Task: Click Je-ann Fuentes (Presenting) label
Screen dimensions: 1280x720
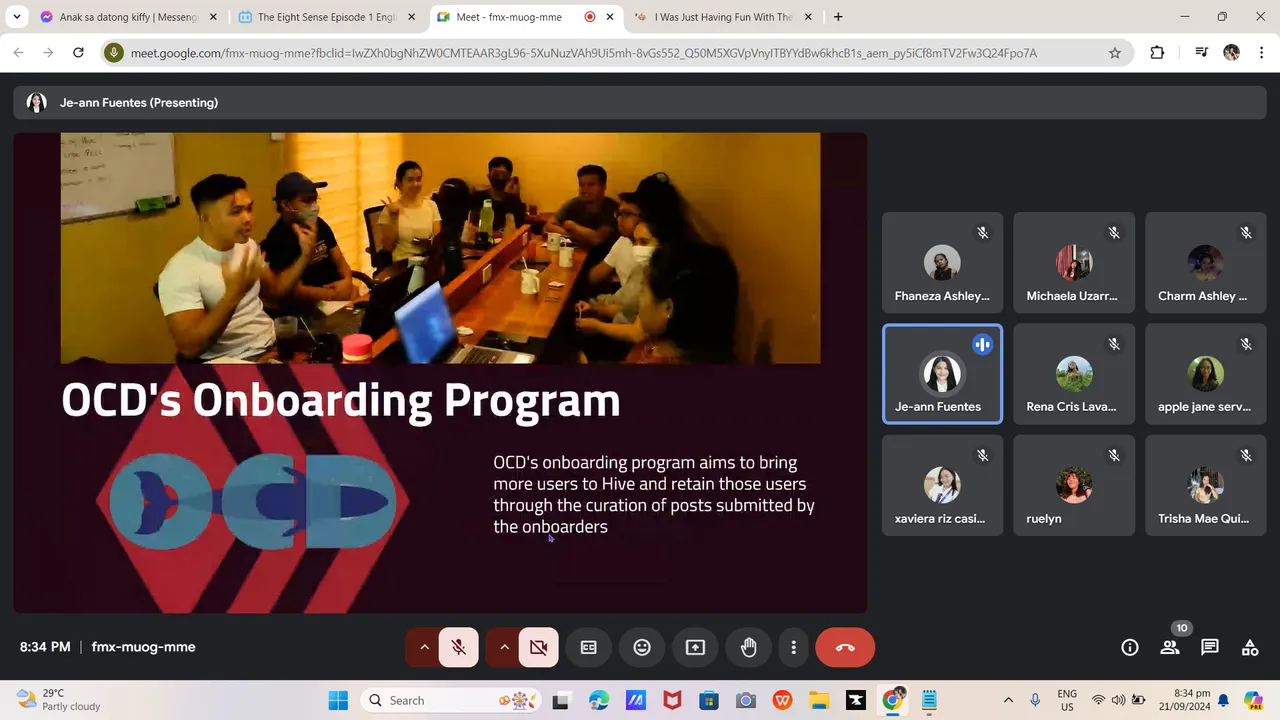Action: tap(139, 103)
